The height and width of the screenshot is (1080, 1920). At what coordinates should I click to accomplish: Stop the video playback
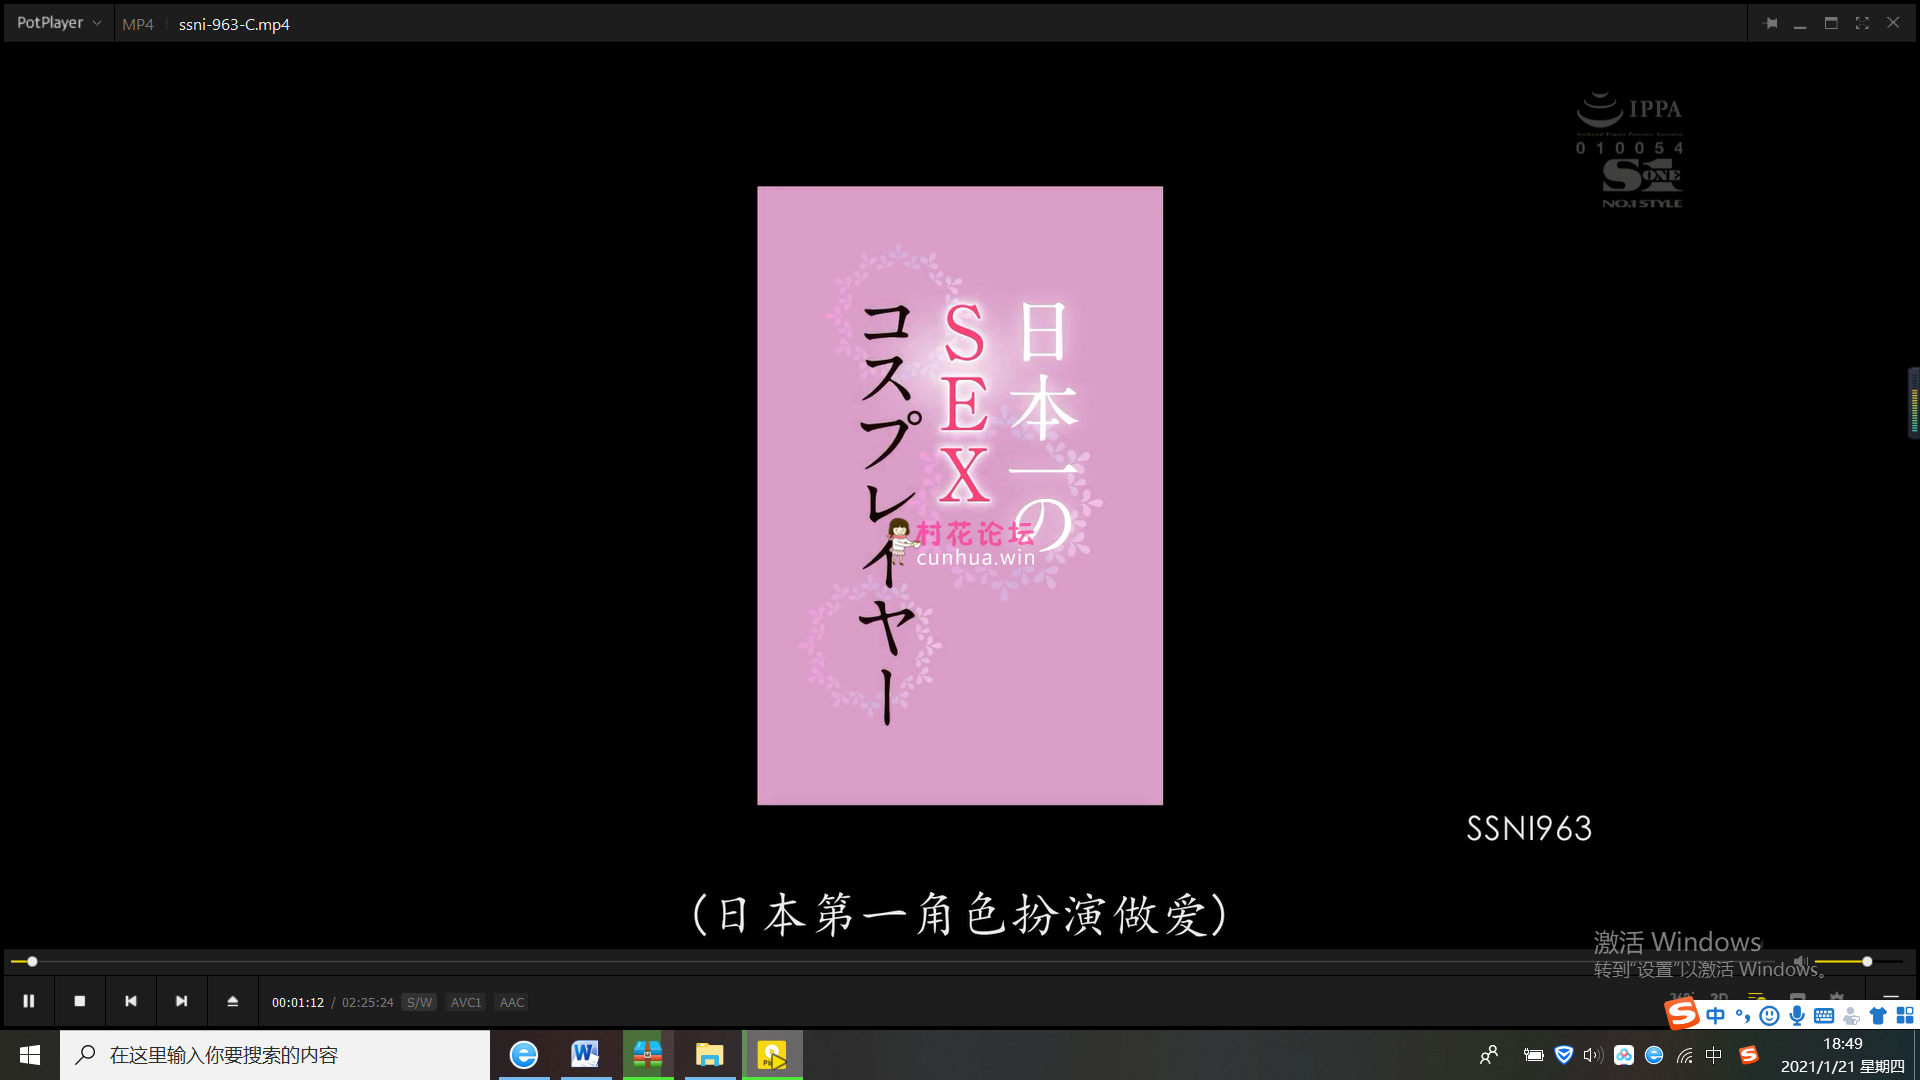[80, 1001]
